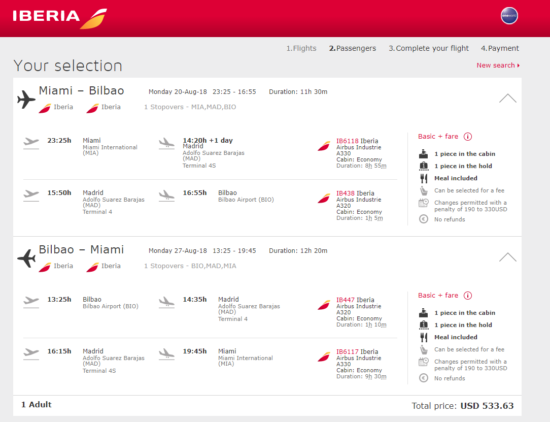
Task: Collapse the Miami – Bilbao flight details
Action: 508,99
